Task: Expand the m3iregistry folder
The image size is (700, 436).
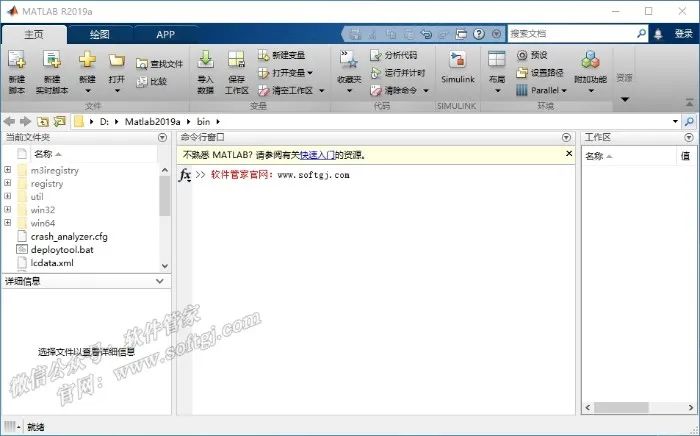Action: tap(8, 170)
